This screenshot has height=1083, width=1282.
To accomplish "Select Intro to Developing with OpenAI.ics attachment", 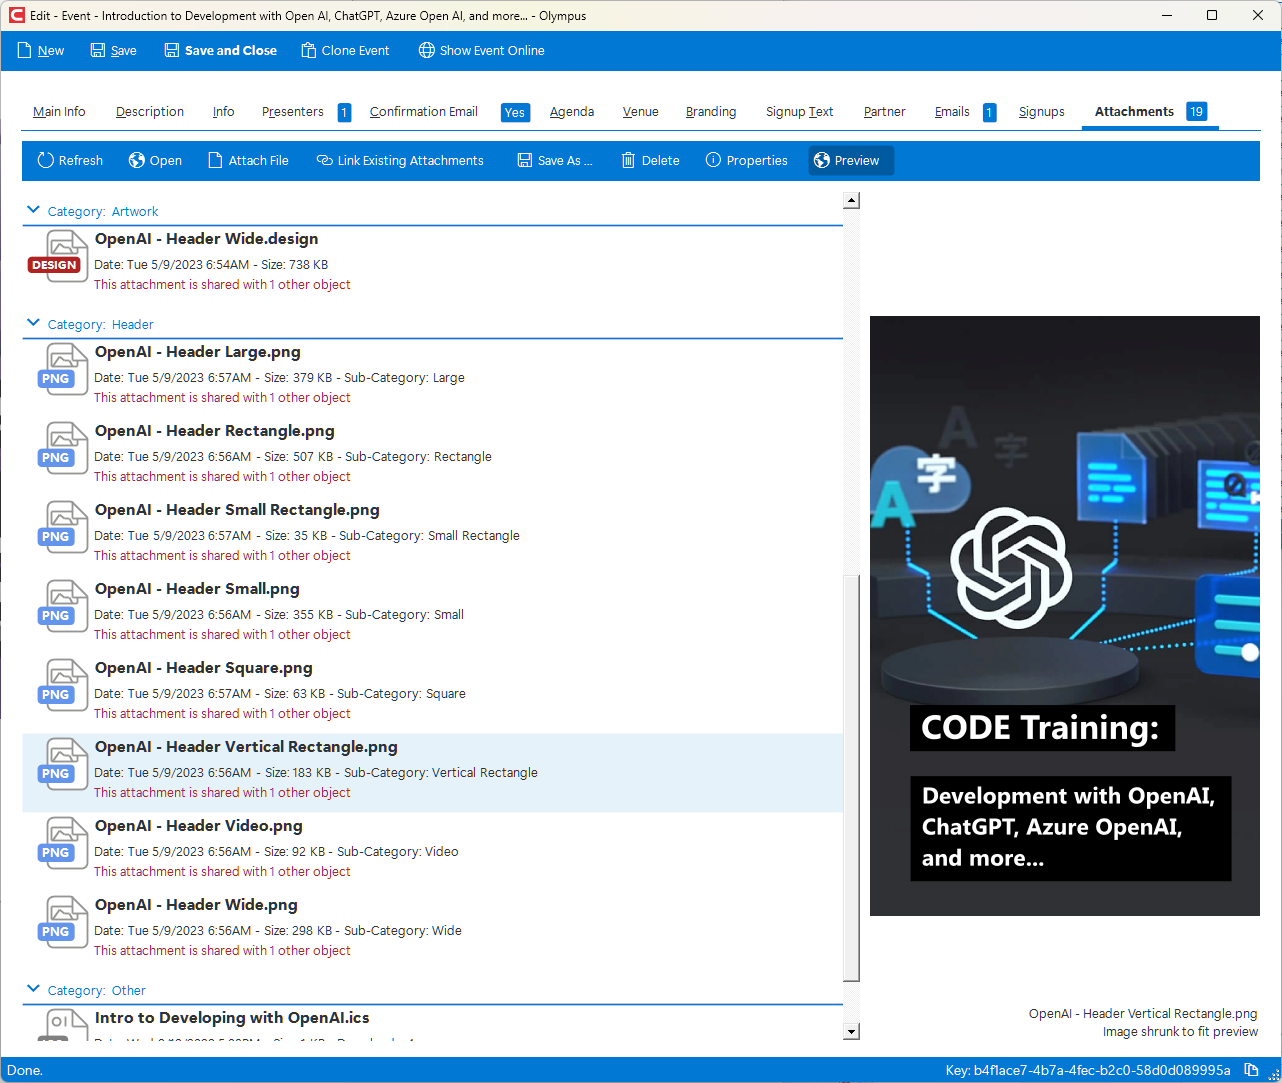I will point(232,1018).
